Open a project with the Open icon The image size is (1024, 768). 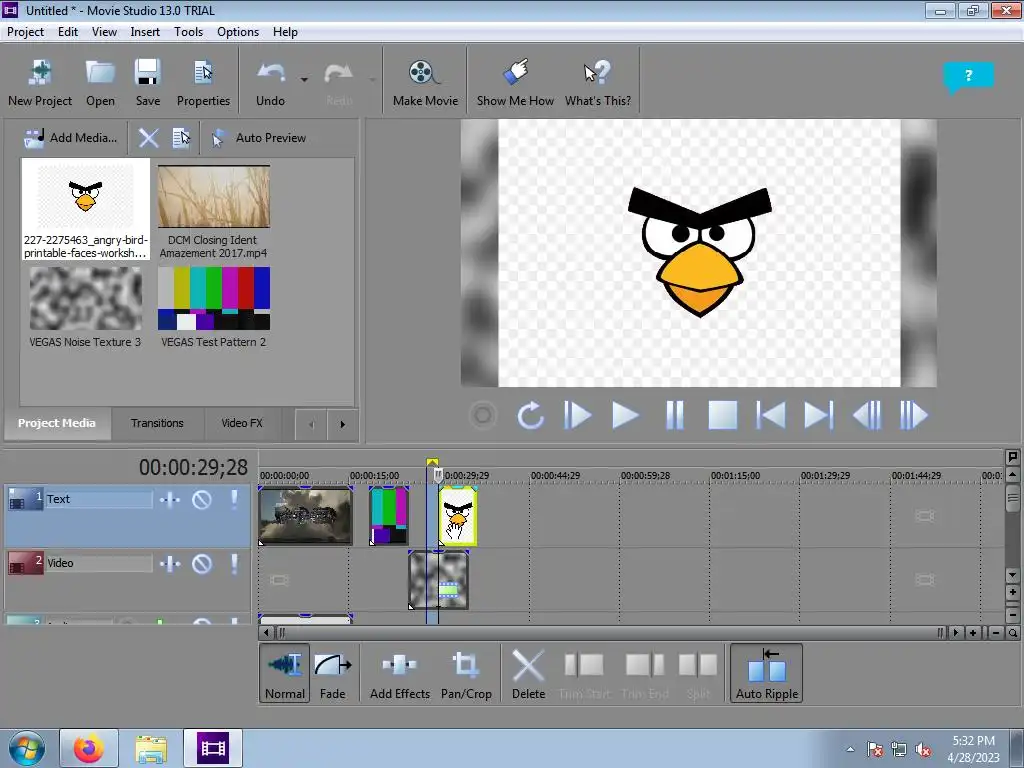(101, 82)
